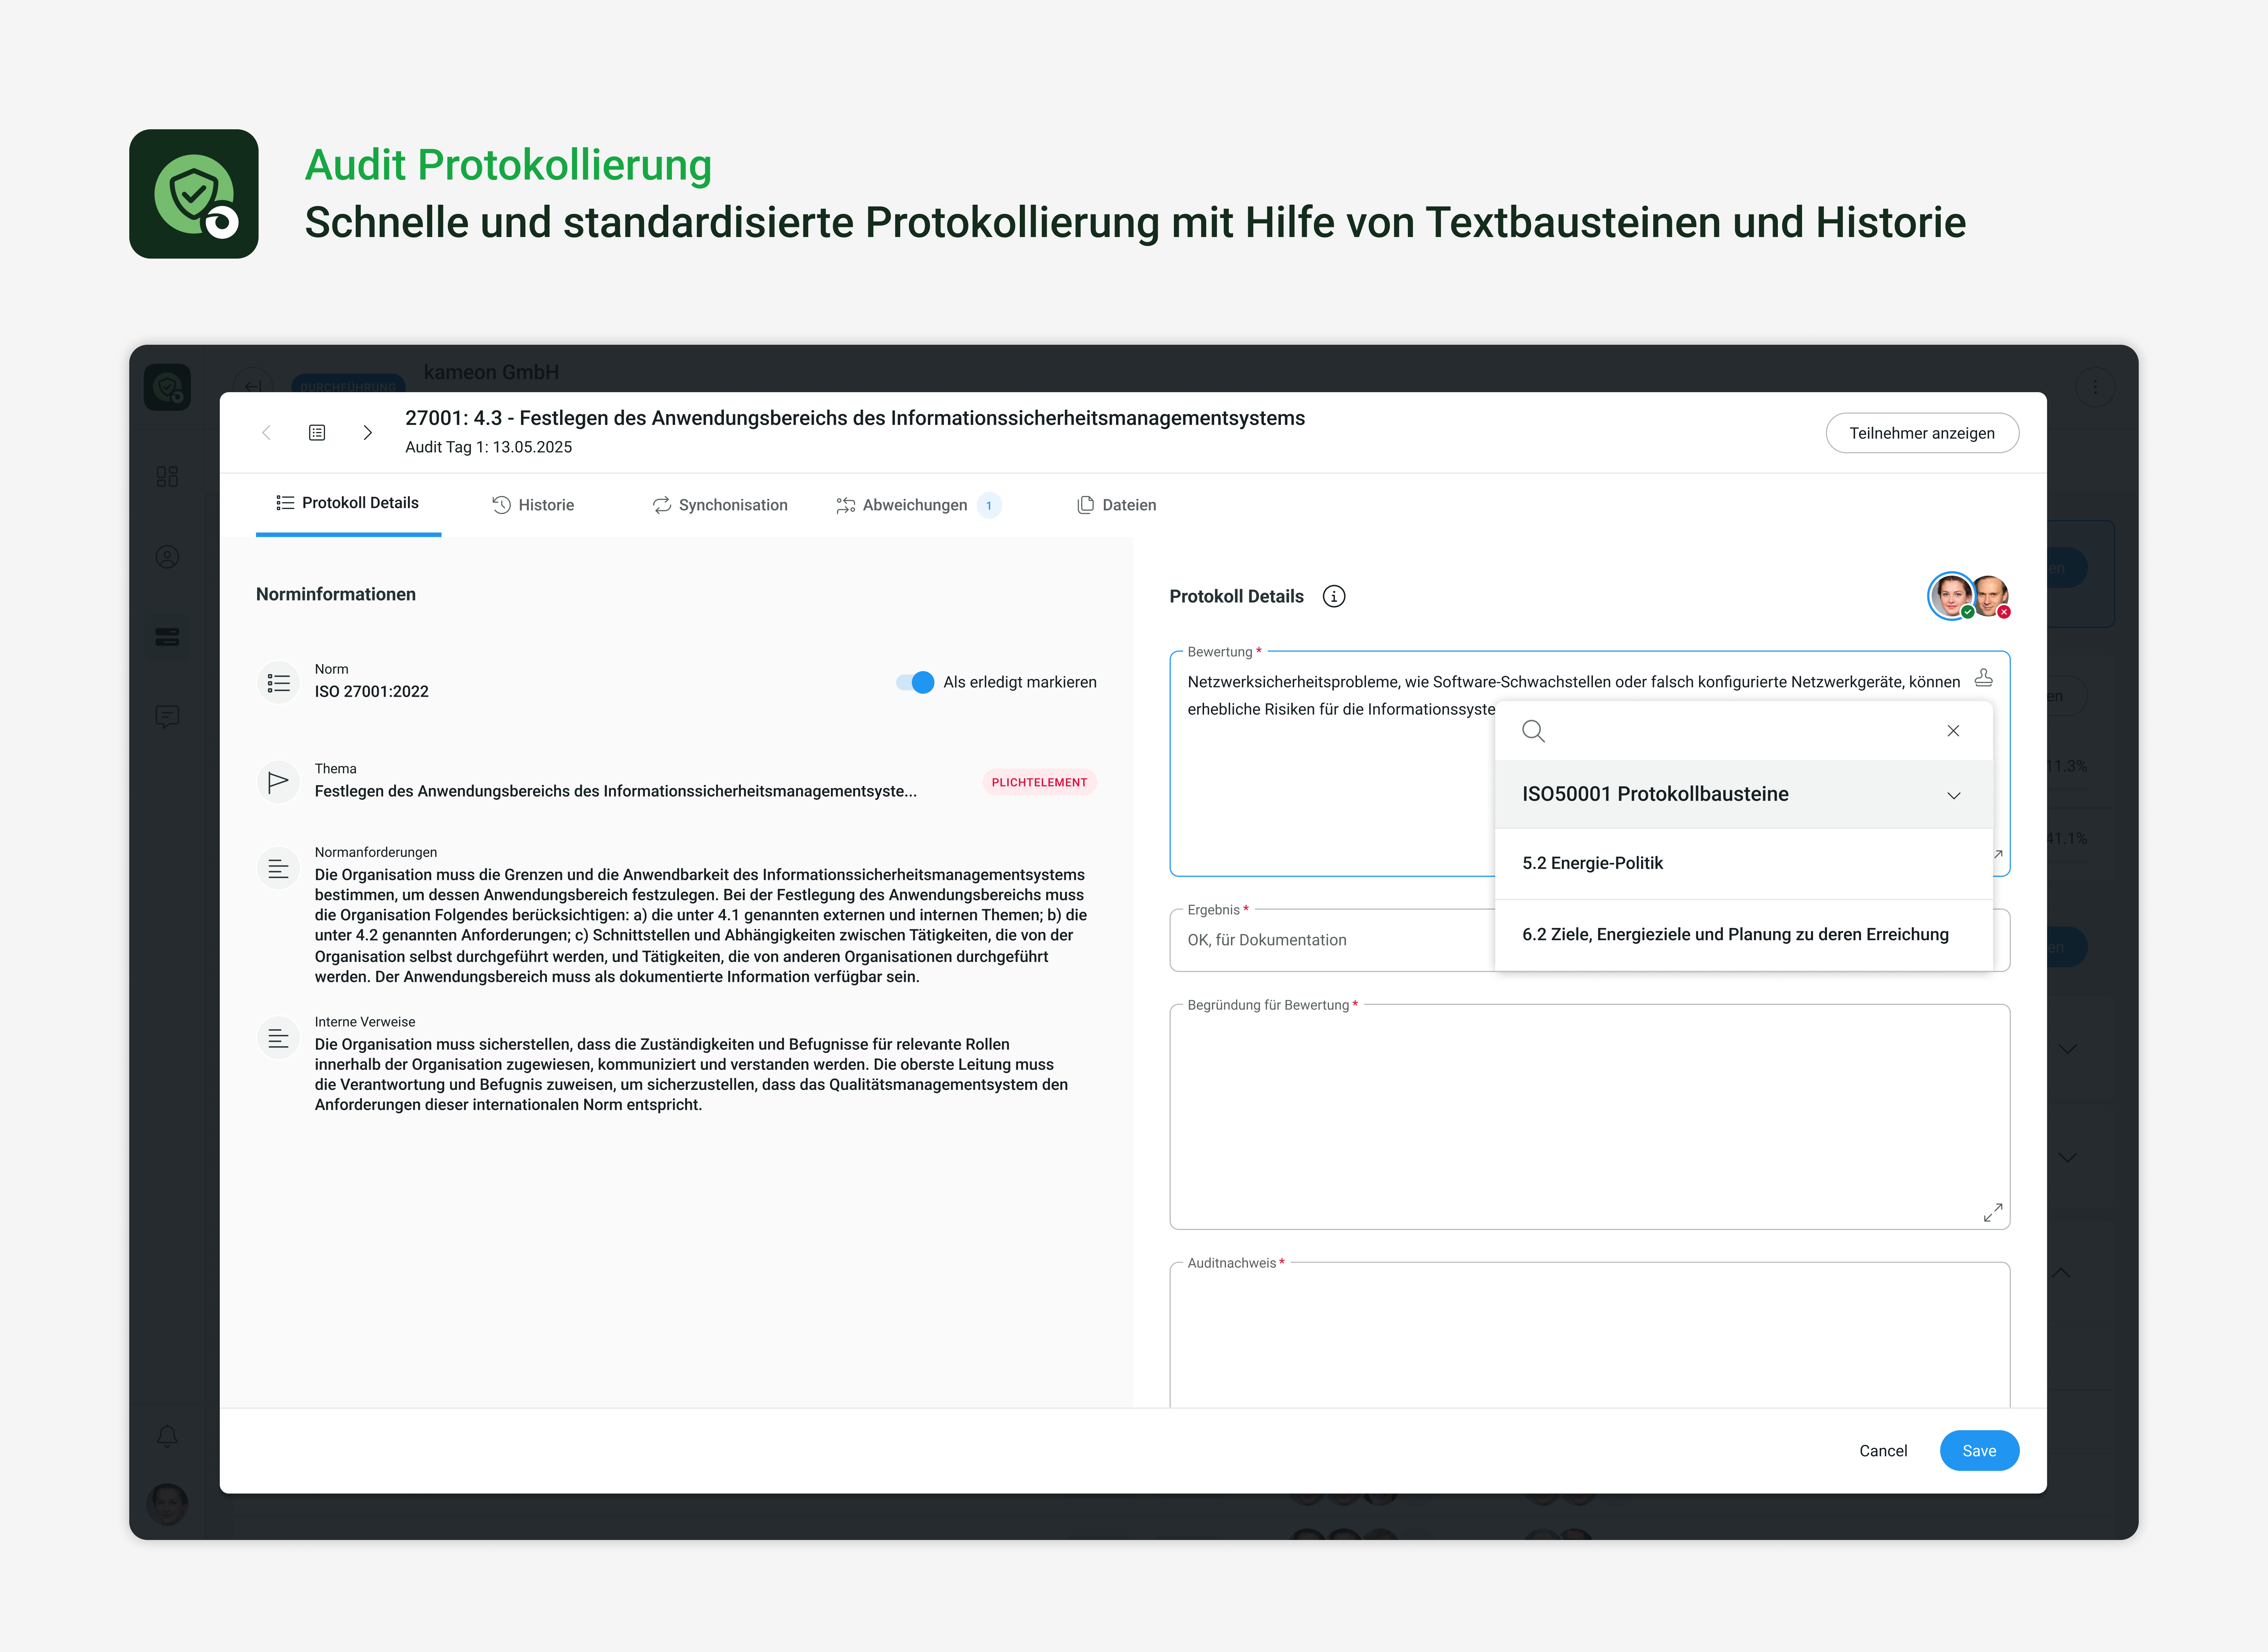
Task: Close the Textbausteine search popup
Action: coord(1953,731)
